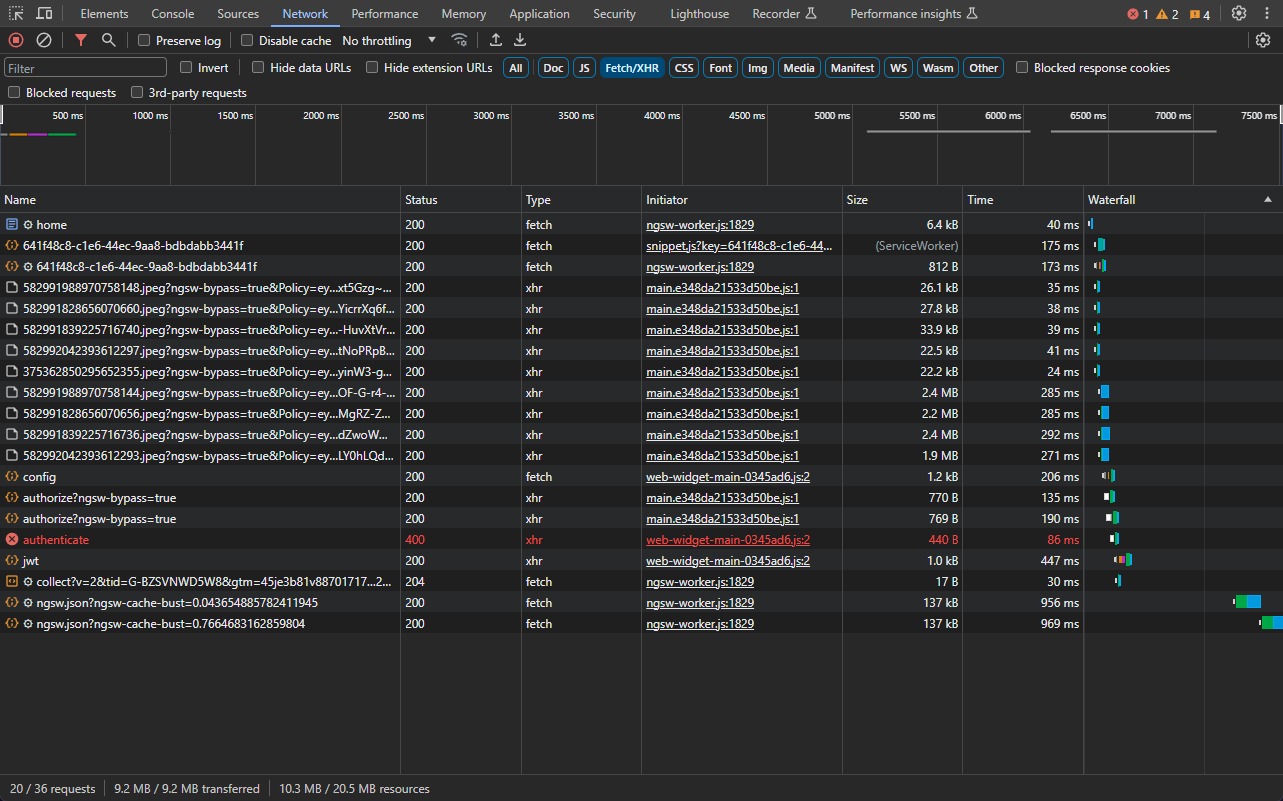
Task: Check the Disable cache option
Action: tap(247, 41)
